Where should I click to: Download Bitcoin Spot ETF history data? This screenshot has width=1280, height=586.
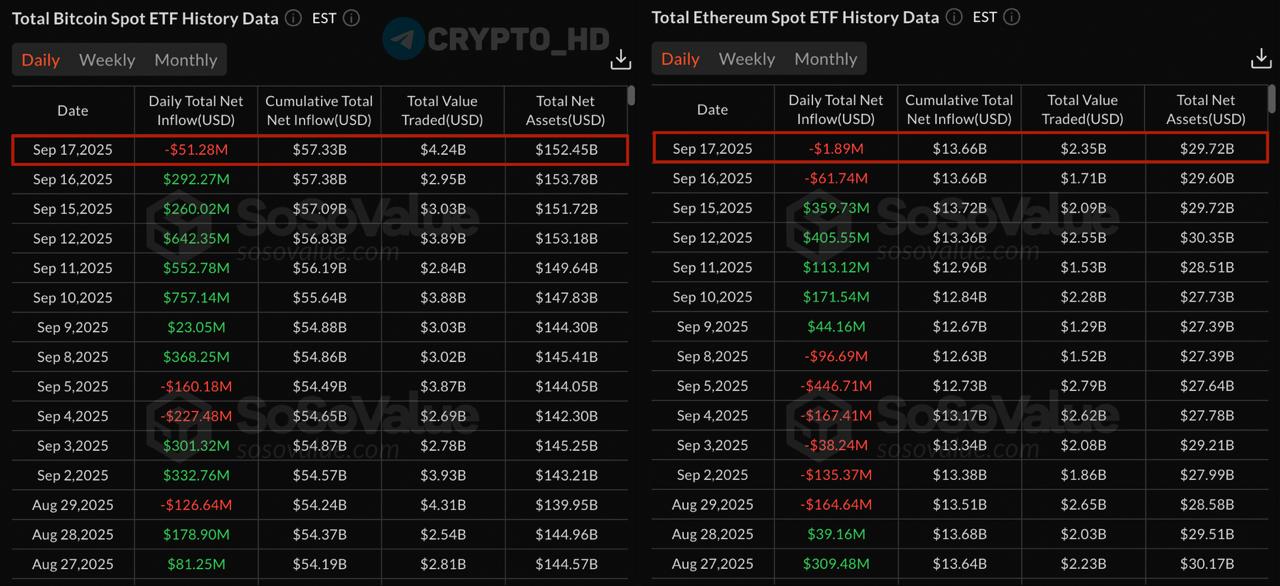pyautogui.click(x=621, y=59)
